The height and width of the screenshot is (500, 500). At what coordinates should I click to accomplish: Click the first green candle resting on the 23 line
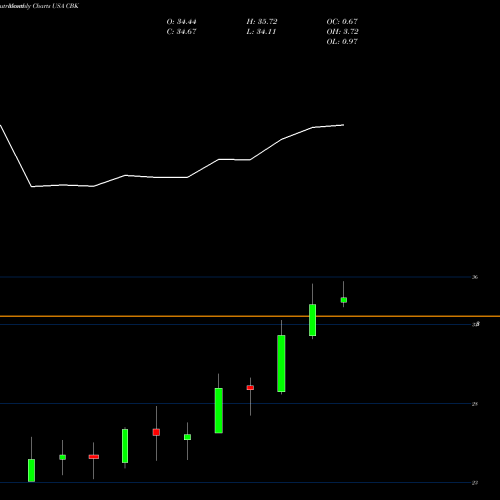coord(31,470)
